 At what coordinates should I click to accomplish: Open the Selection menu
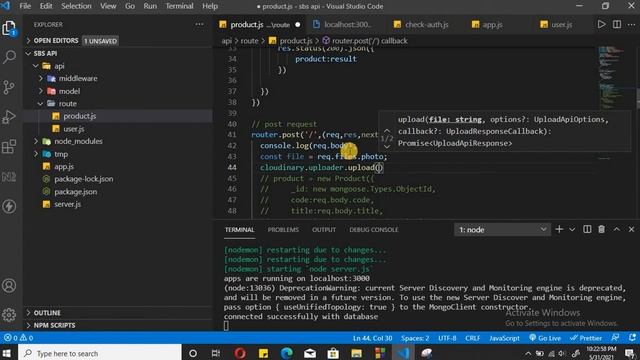[76, 6]
